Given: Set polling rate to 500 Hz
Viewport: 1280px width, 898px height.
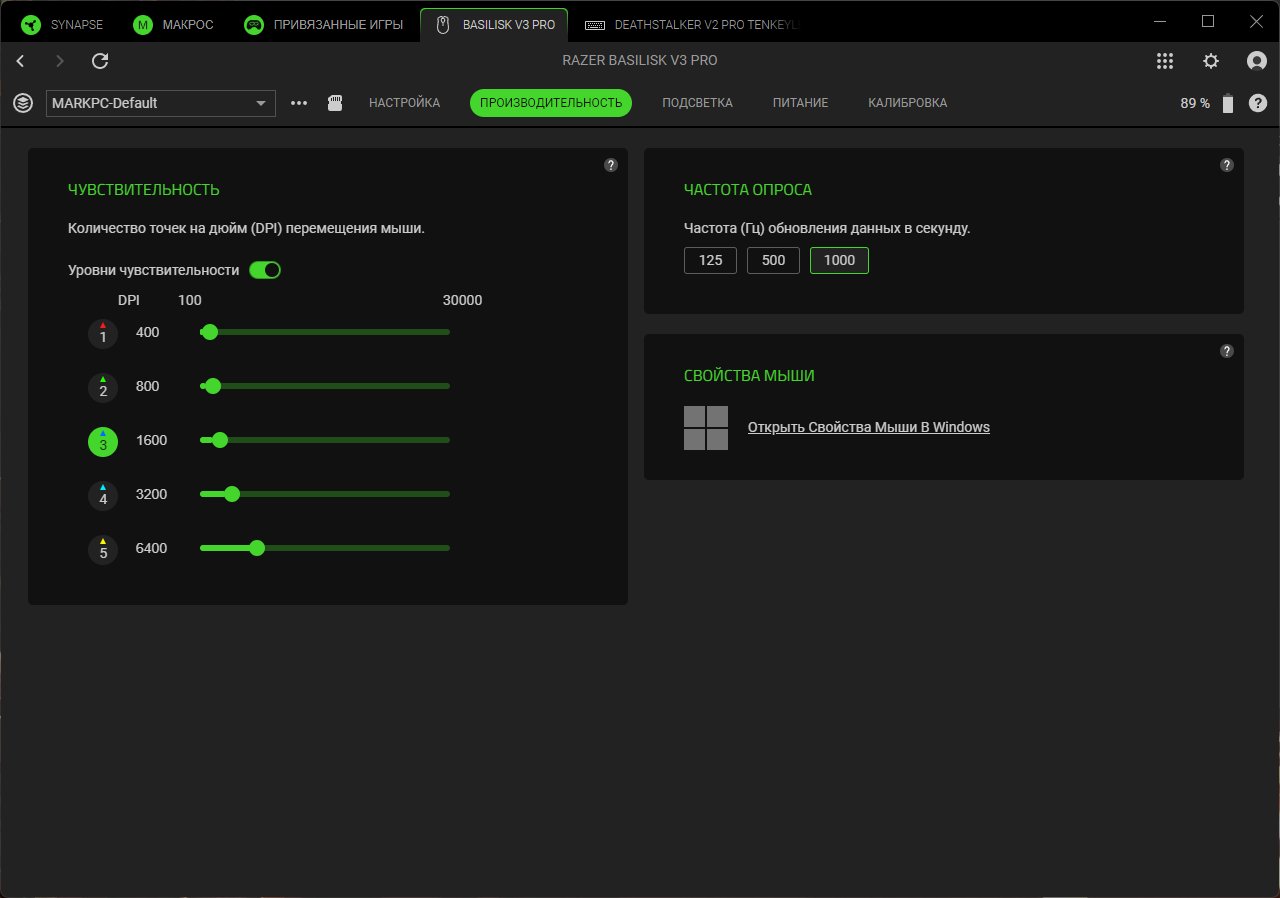Looking at the screenshot, I should click(x=773, y=260).
